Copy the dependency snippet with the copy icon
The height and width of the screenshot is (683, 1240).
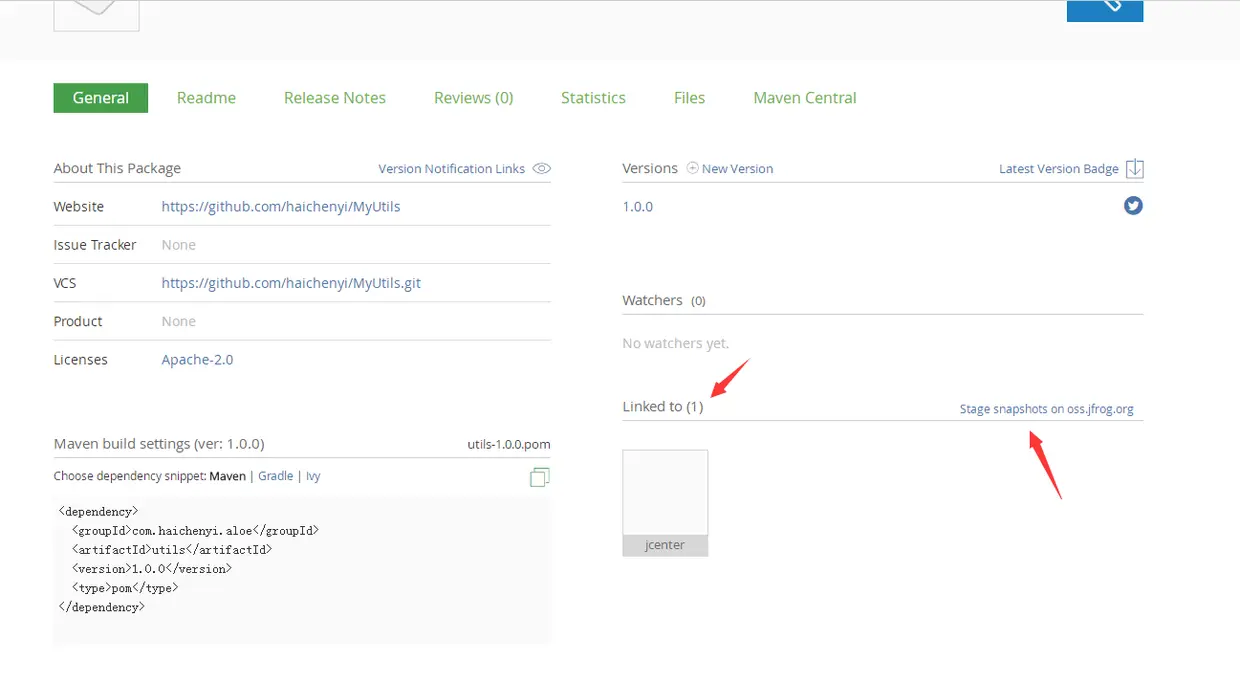[540, 477]
